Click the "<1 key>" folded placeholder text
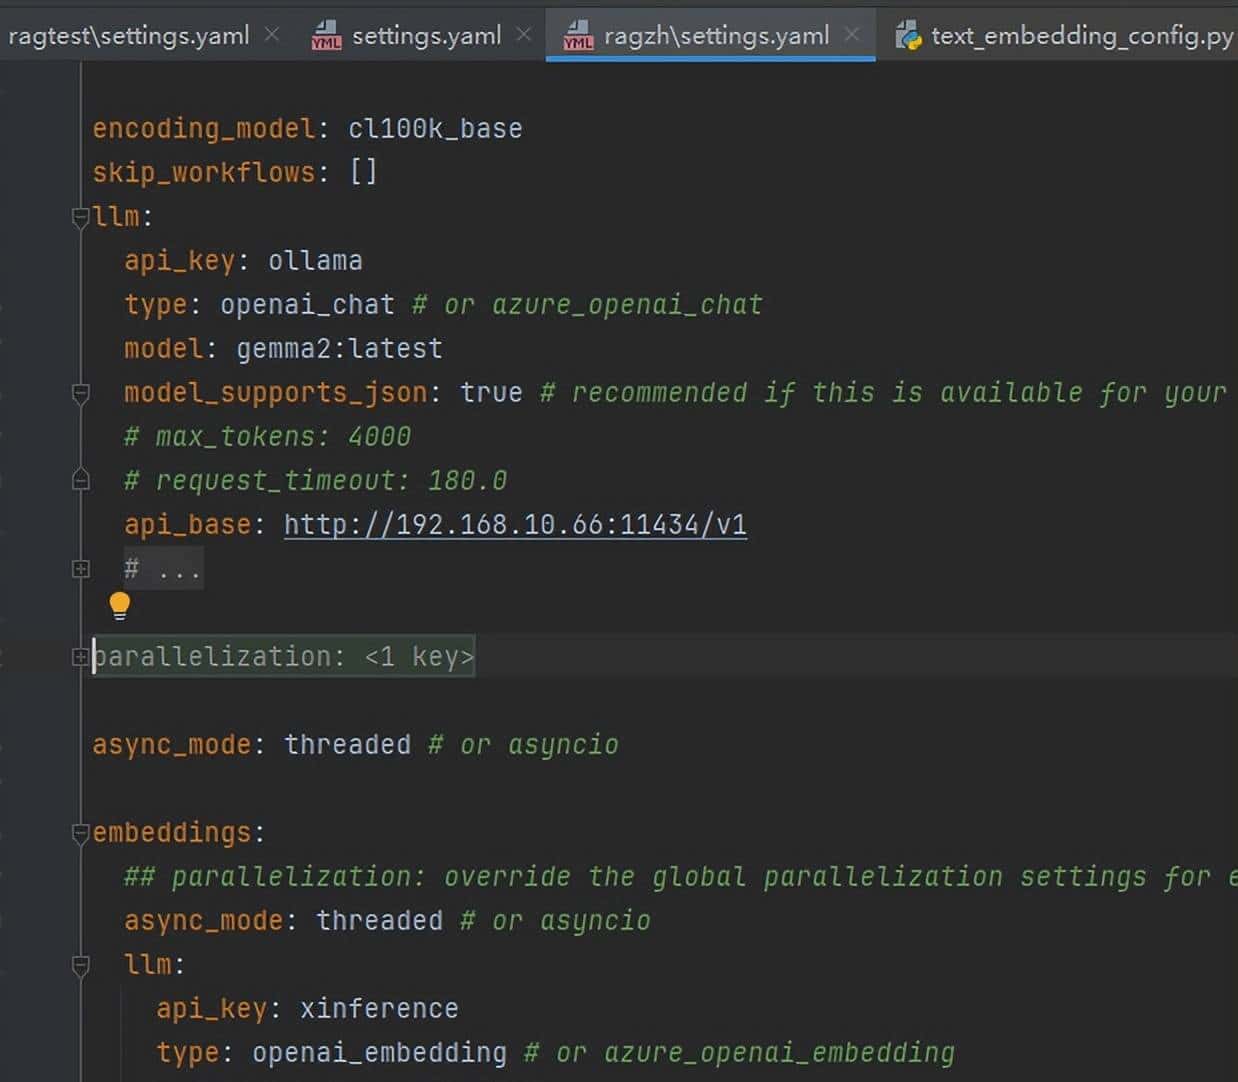This screenshot has height=1082, width=1238. [419, 657]
